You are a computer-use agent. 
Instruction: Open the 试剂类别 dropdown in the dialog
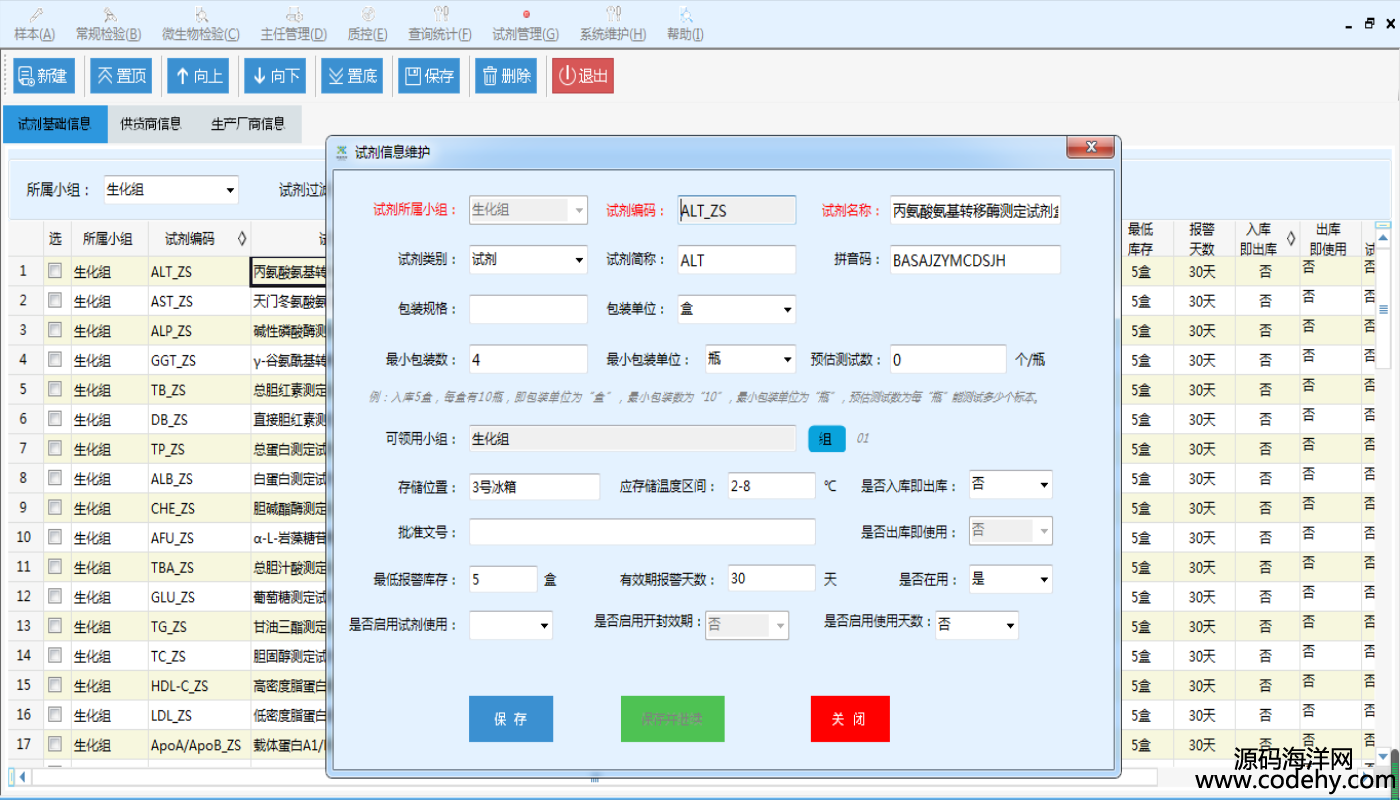[x=528, y=259]
